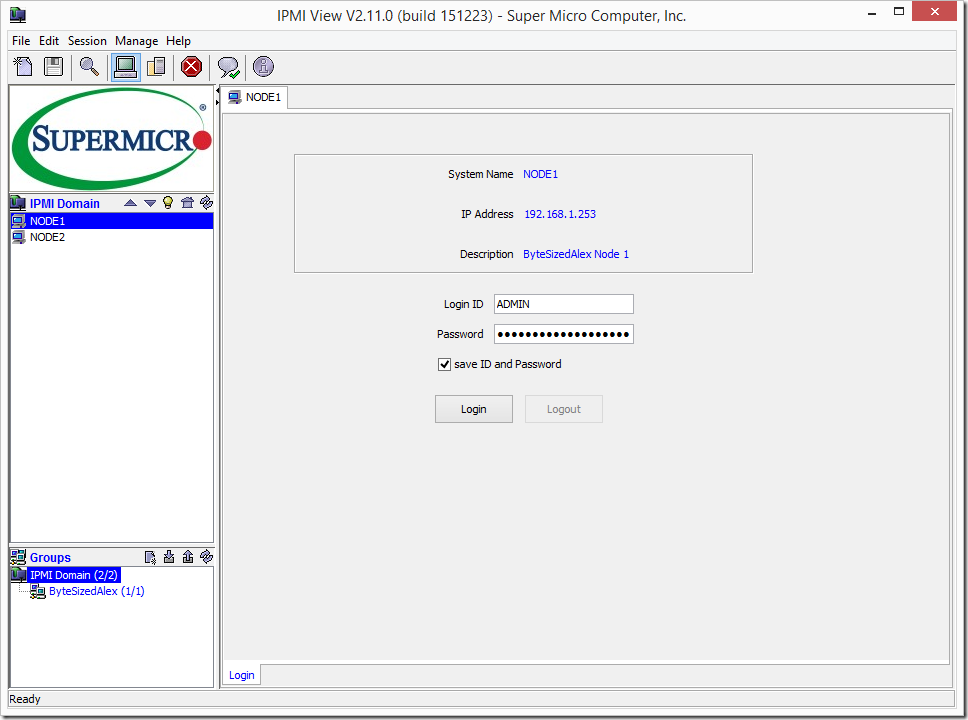Select NODE2 in the IPMI Domain list
The height and width of the screenshot is (720, 968).
[x=112, y=237]
